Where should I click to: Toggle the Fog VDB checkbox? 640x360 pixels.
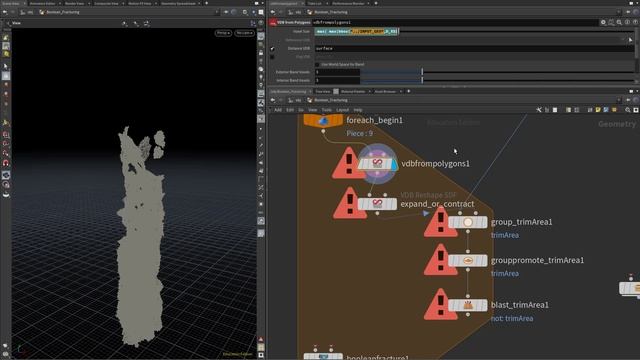[272, 57]
